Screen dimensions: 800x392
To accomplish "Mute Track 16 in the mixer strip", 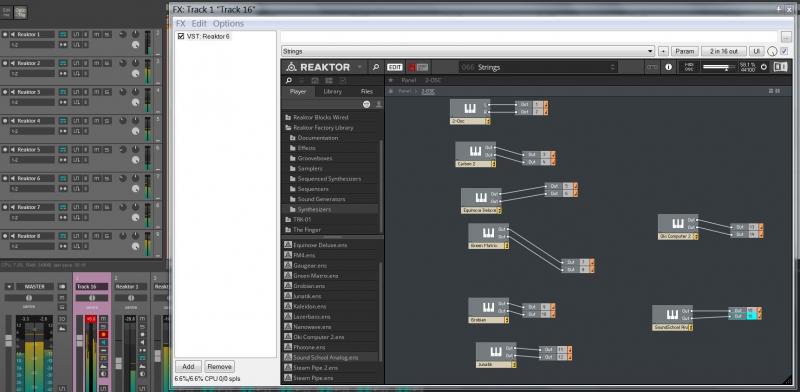I will click(104, 318).
